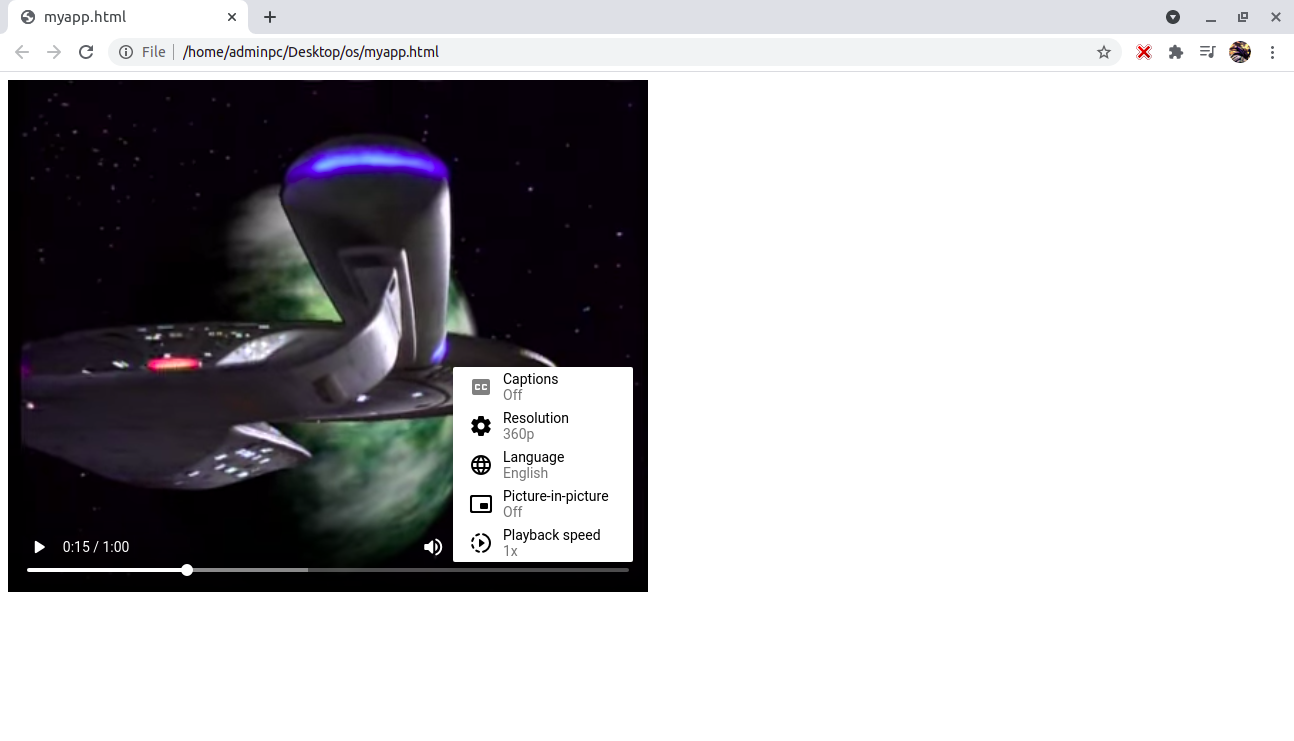Reload the page
The image size is (1294, 741).
tap(86, 52)
